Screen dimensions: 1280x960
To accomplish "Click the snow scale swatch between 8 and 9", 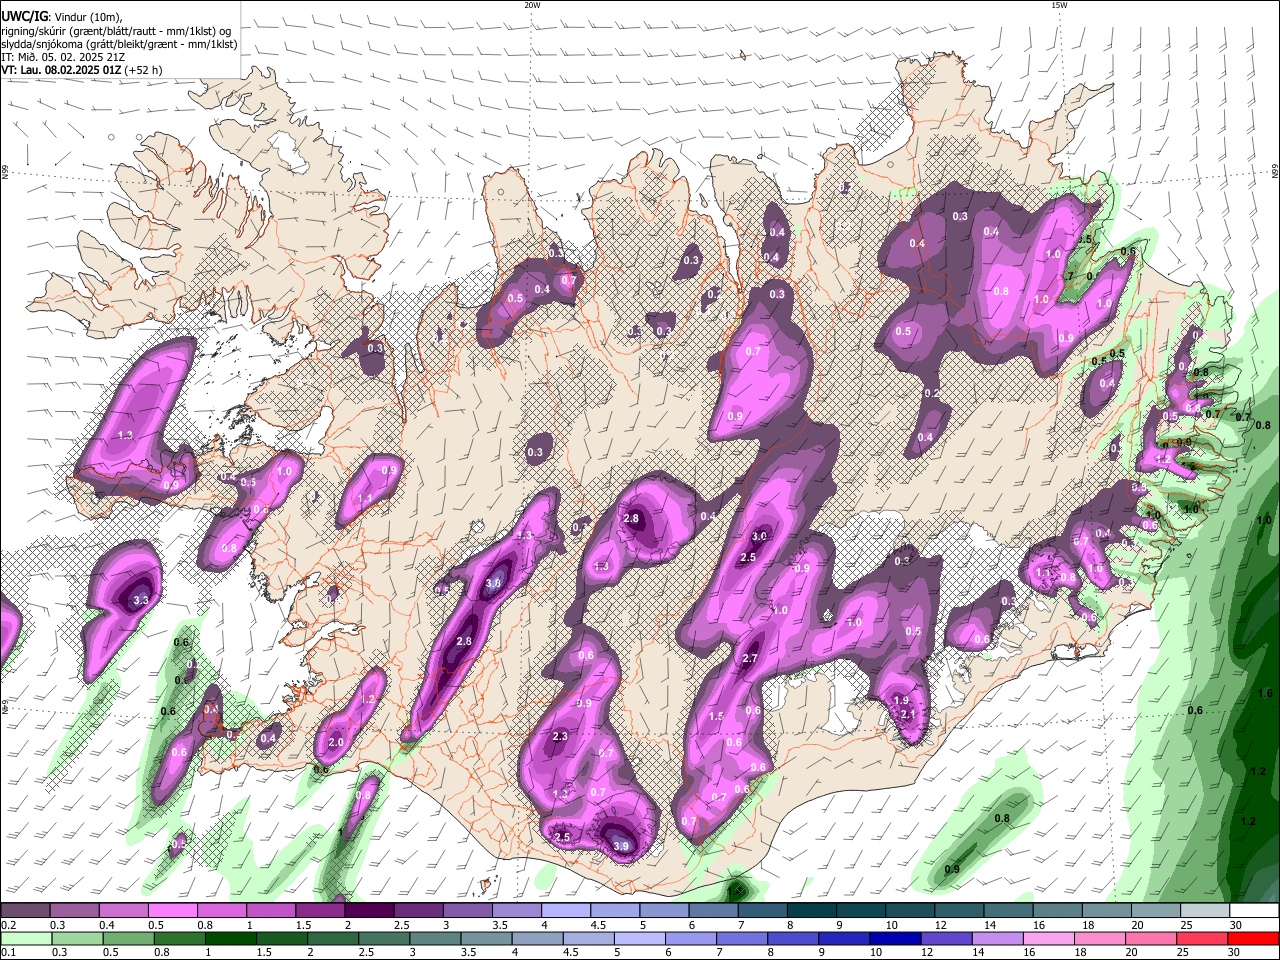I will click(812, 911).
